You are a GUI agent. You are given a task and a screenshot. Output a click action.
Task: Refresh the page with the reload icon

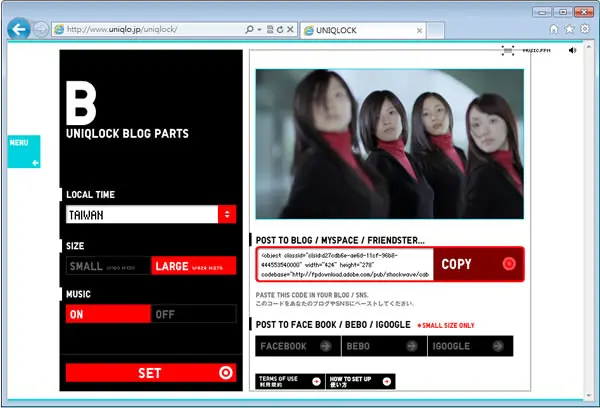(280, 29)
